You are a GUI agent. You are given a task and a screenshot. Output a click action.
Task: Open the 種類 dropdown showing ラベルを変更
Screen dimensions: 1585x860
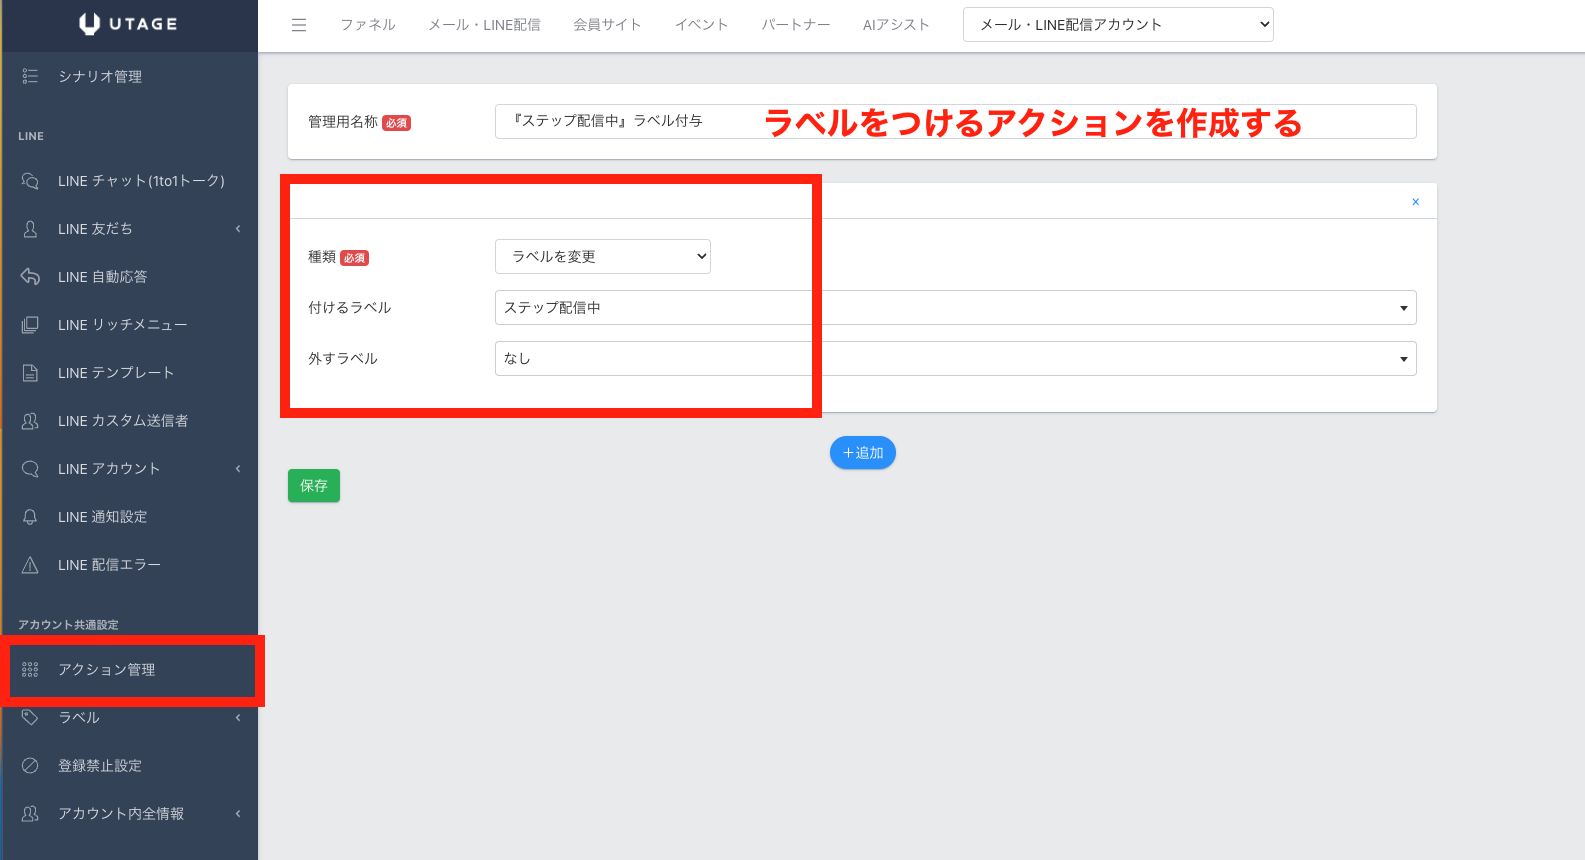point(602,257)
